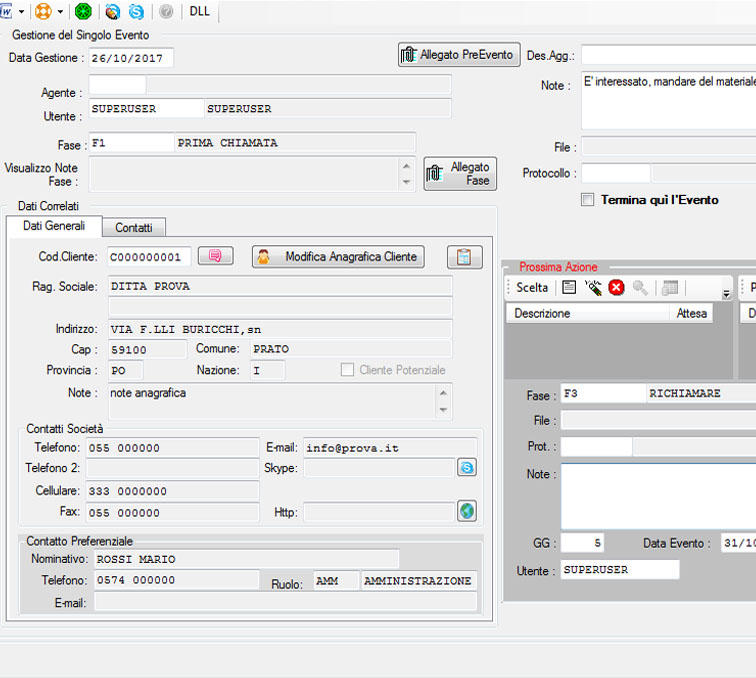
Task: Click the anagrafica Note scrollbar up arrow
Action: pos(443,393)
